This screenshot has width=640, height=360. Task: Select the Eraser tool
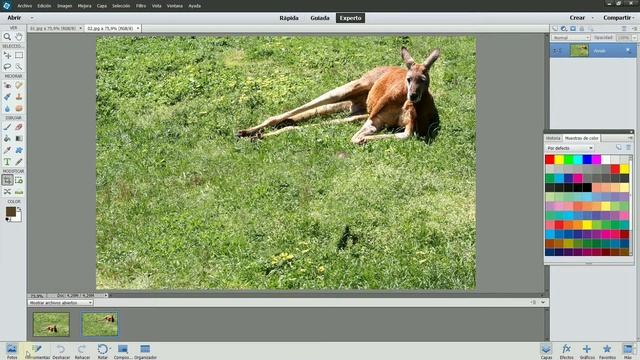point(19,127)
